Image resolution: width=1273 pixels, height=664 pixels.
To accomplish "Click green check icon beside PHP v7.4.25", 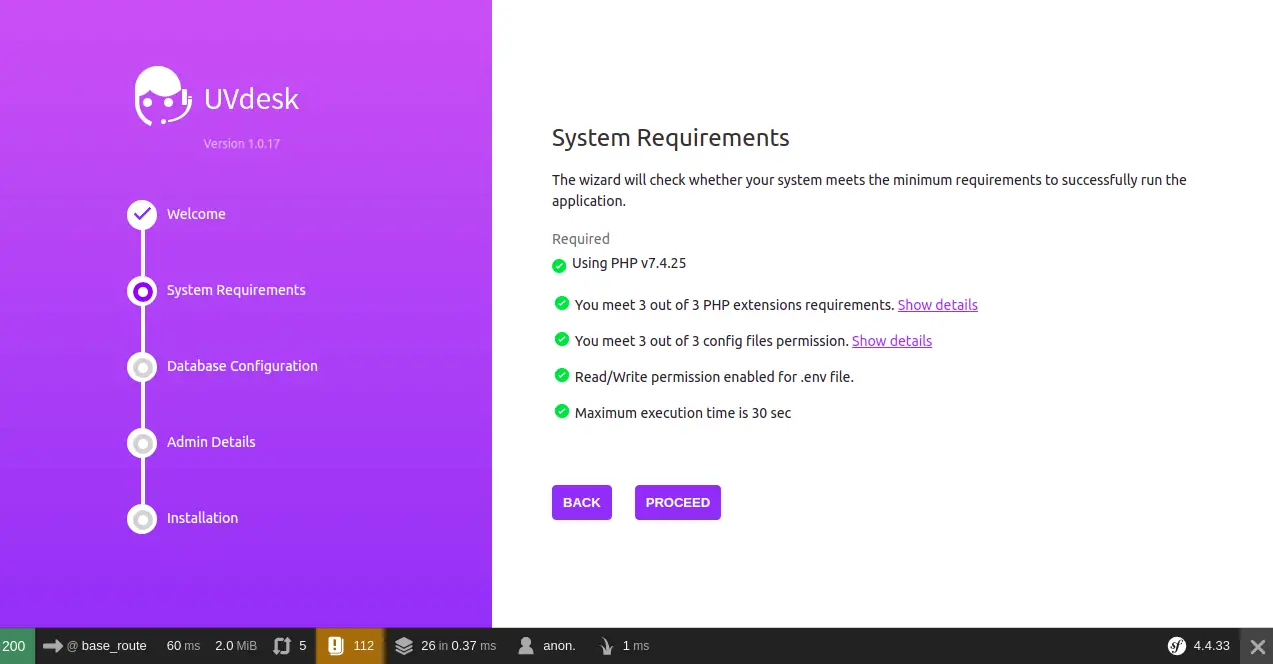I will point(559,266).
